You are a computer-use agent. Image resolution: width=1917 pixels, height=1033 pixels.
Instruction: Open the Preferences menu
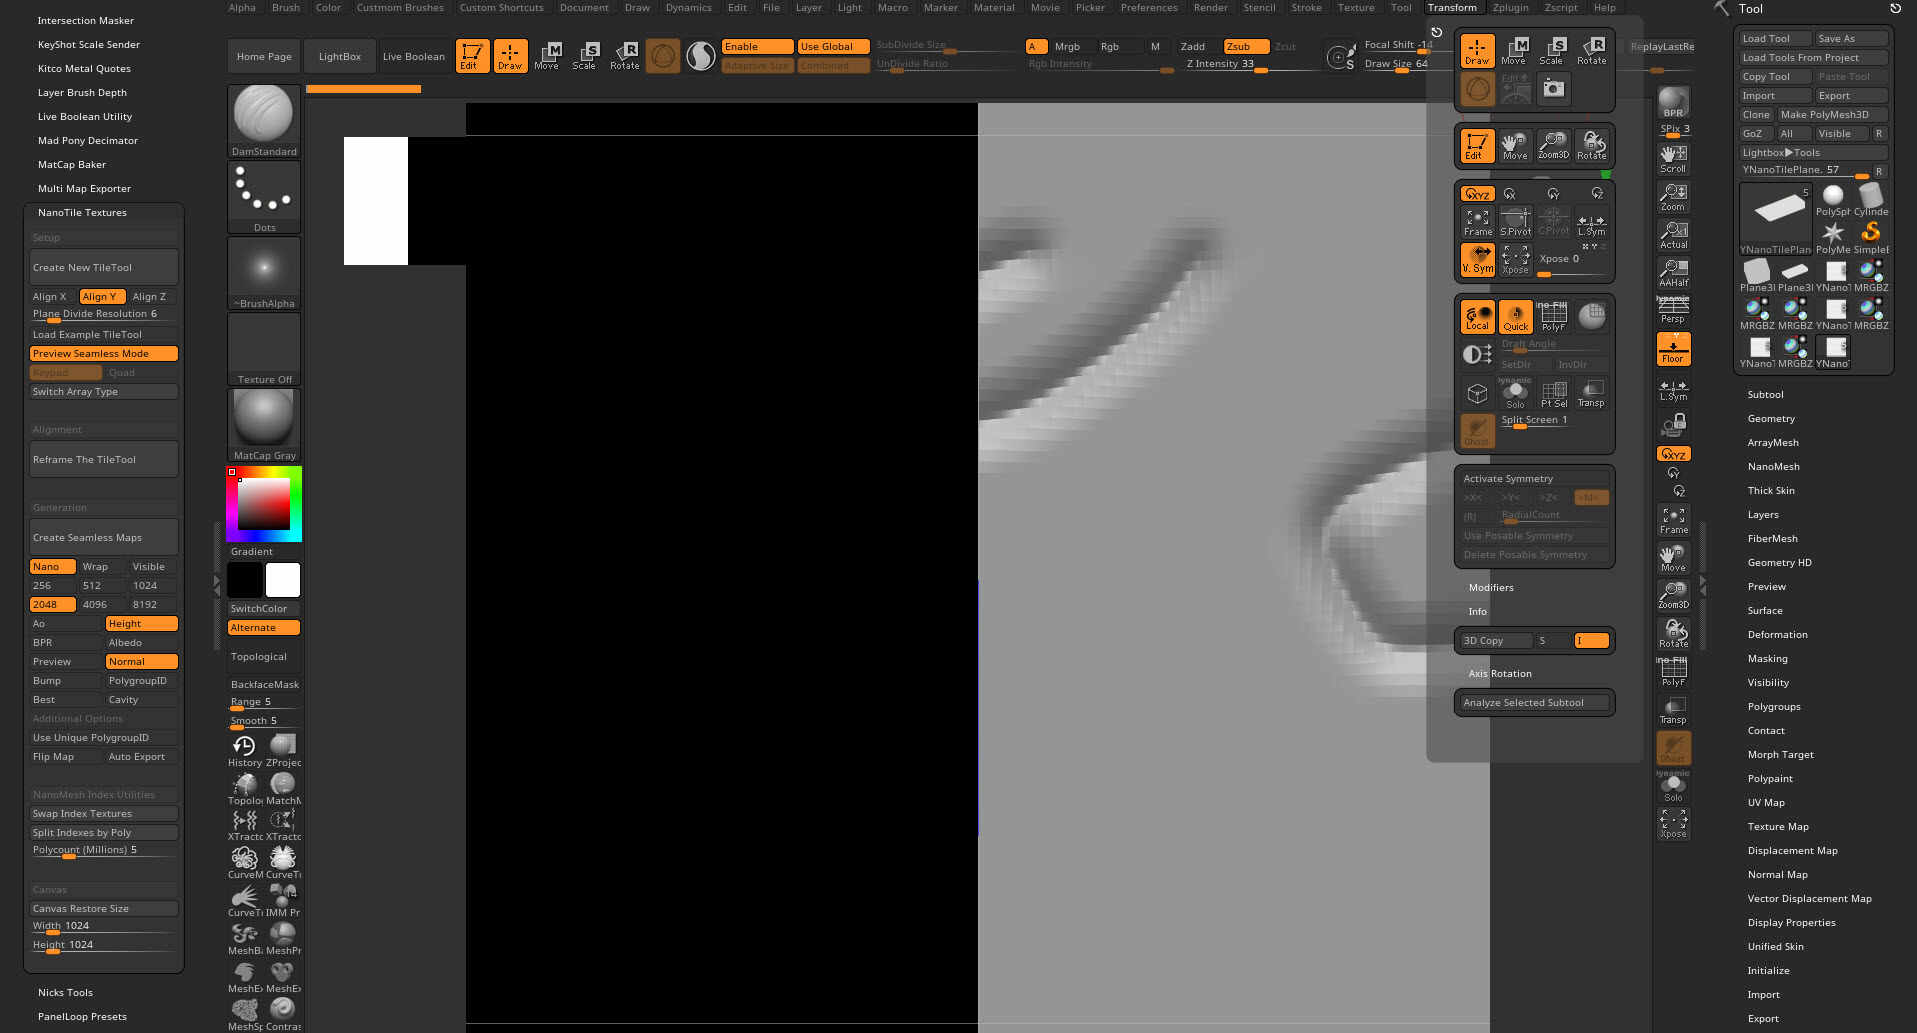click(x=1148, y=8)
